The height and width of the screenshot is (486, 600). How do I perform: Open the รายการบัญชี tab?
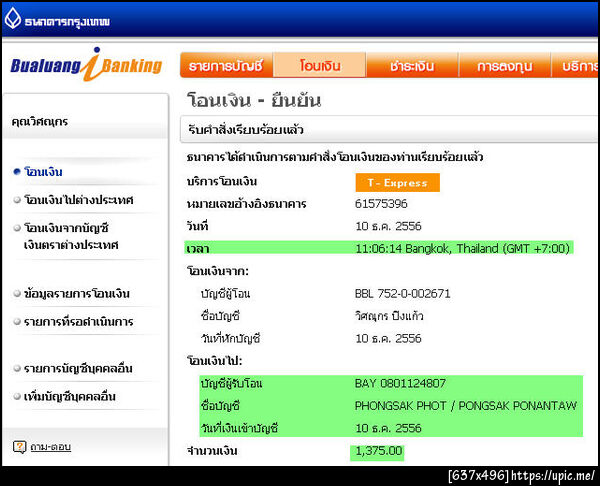coord(226,65)
